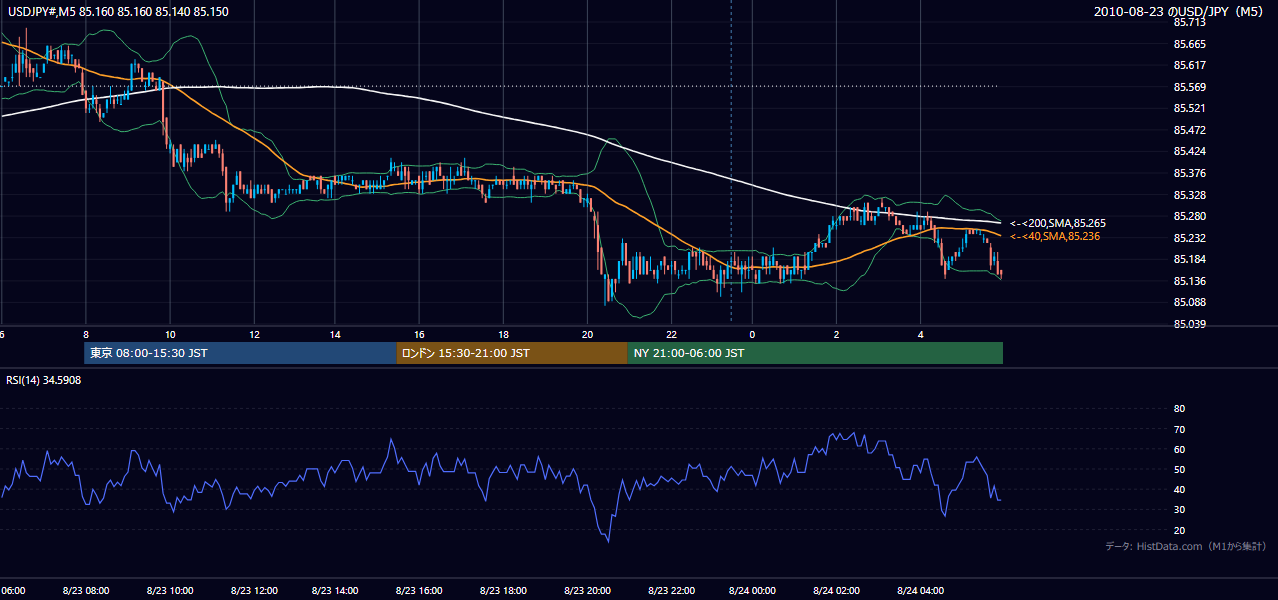Click RSI scale value 70
Screen dimensions: 1278x600
(x=1179, y=429)
